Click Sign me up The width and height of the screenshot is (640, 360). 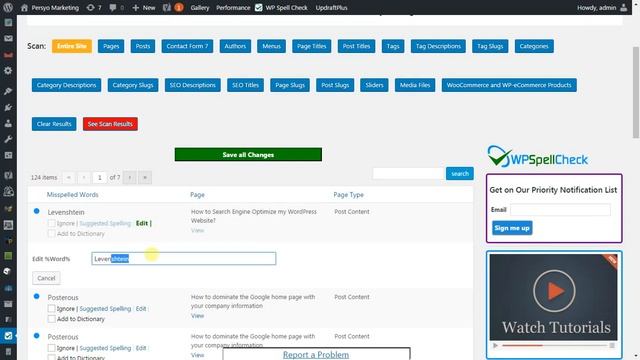[512, 228]
